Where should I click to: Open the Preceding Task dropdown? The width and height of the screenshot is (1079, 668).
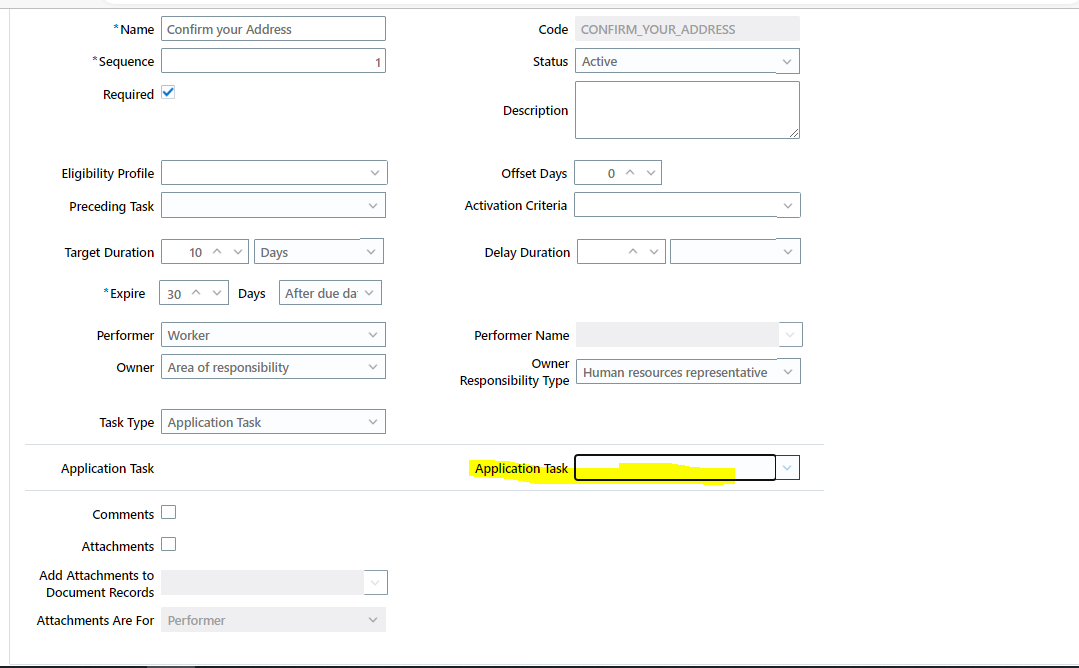273,205
